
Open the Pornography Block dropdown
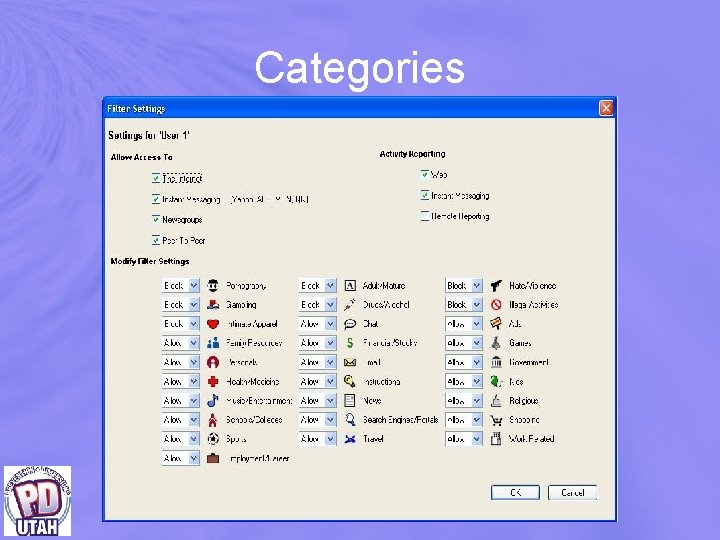(x=180, y=286)
